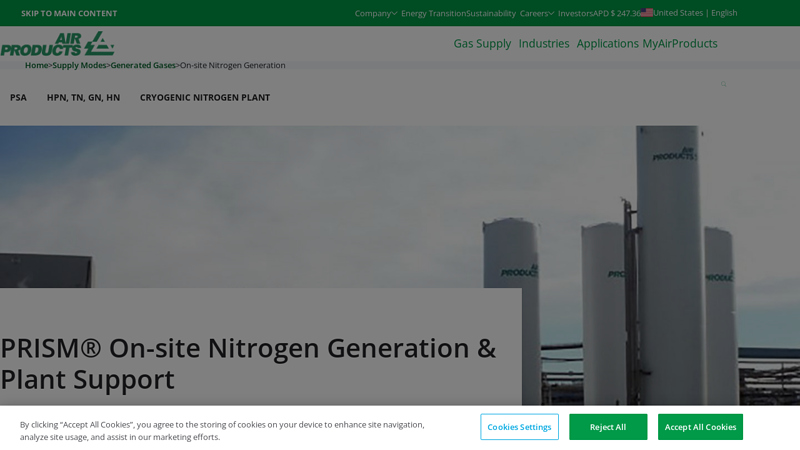Click Skip to Main Content link
The height and width of the screenshot is (450, 800).
[69, 13]
